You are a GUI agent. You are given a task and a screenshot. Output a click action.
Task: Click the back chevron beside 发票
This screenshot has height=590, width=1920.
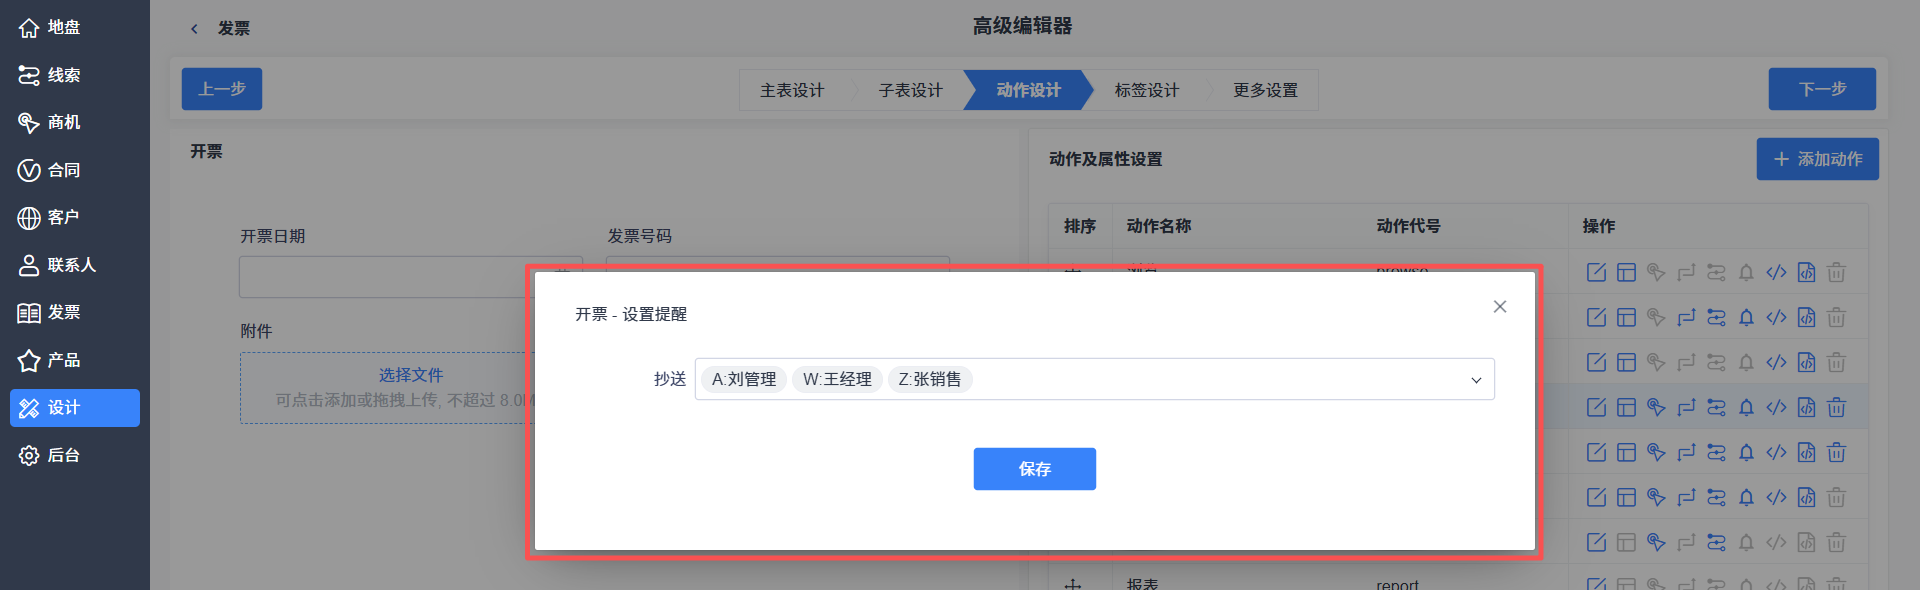(x=194, y=29)
